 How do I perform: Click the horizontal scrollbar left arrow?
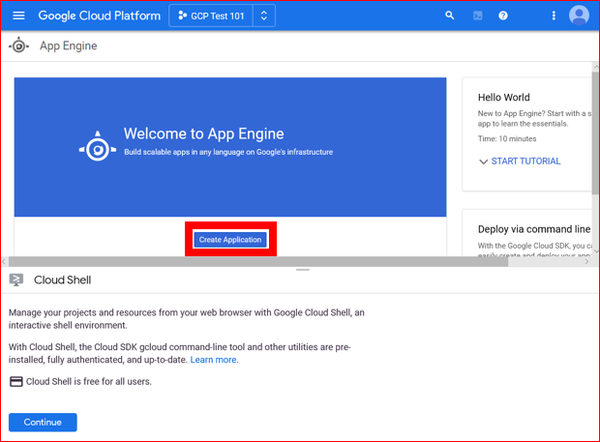[4, 262]
